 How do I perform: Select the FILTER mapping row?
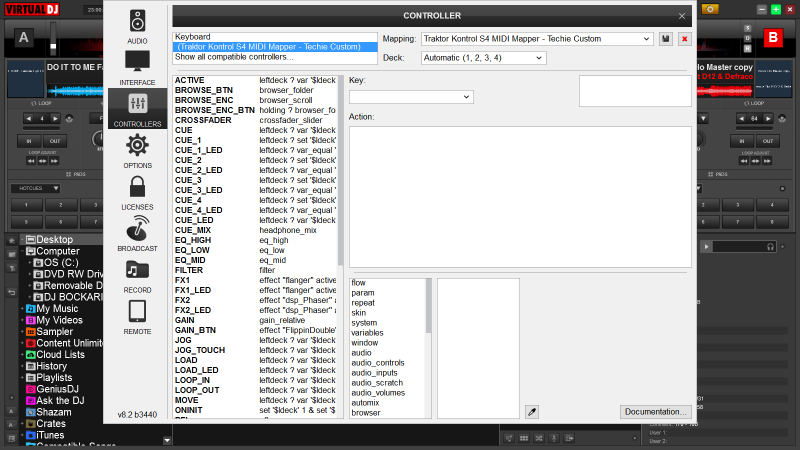[255, 270]
